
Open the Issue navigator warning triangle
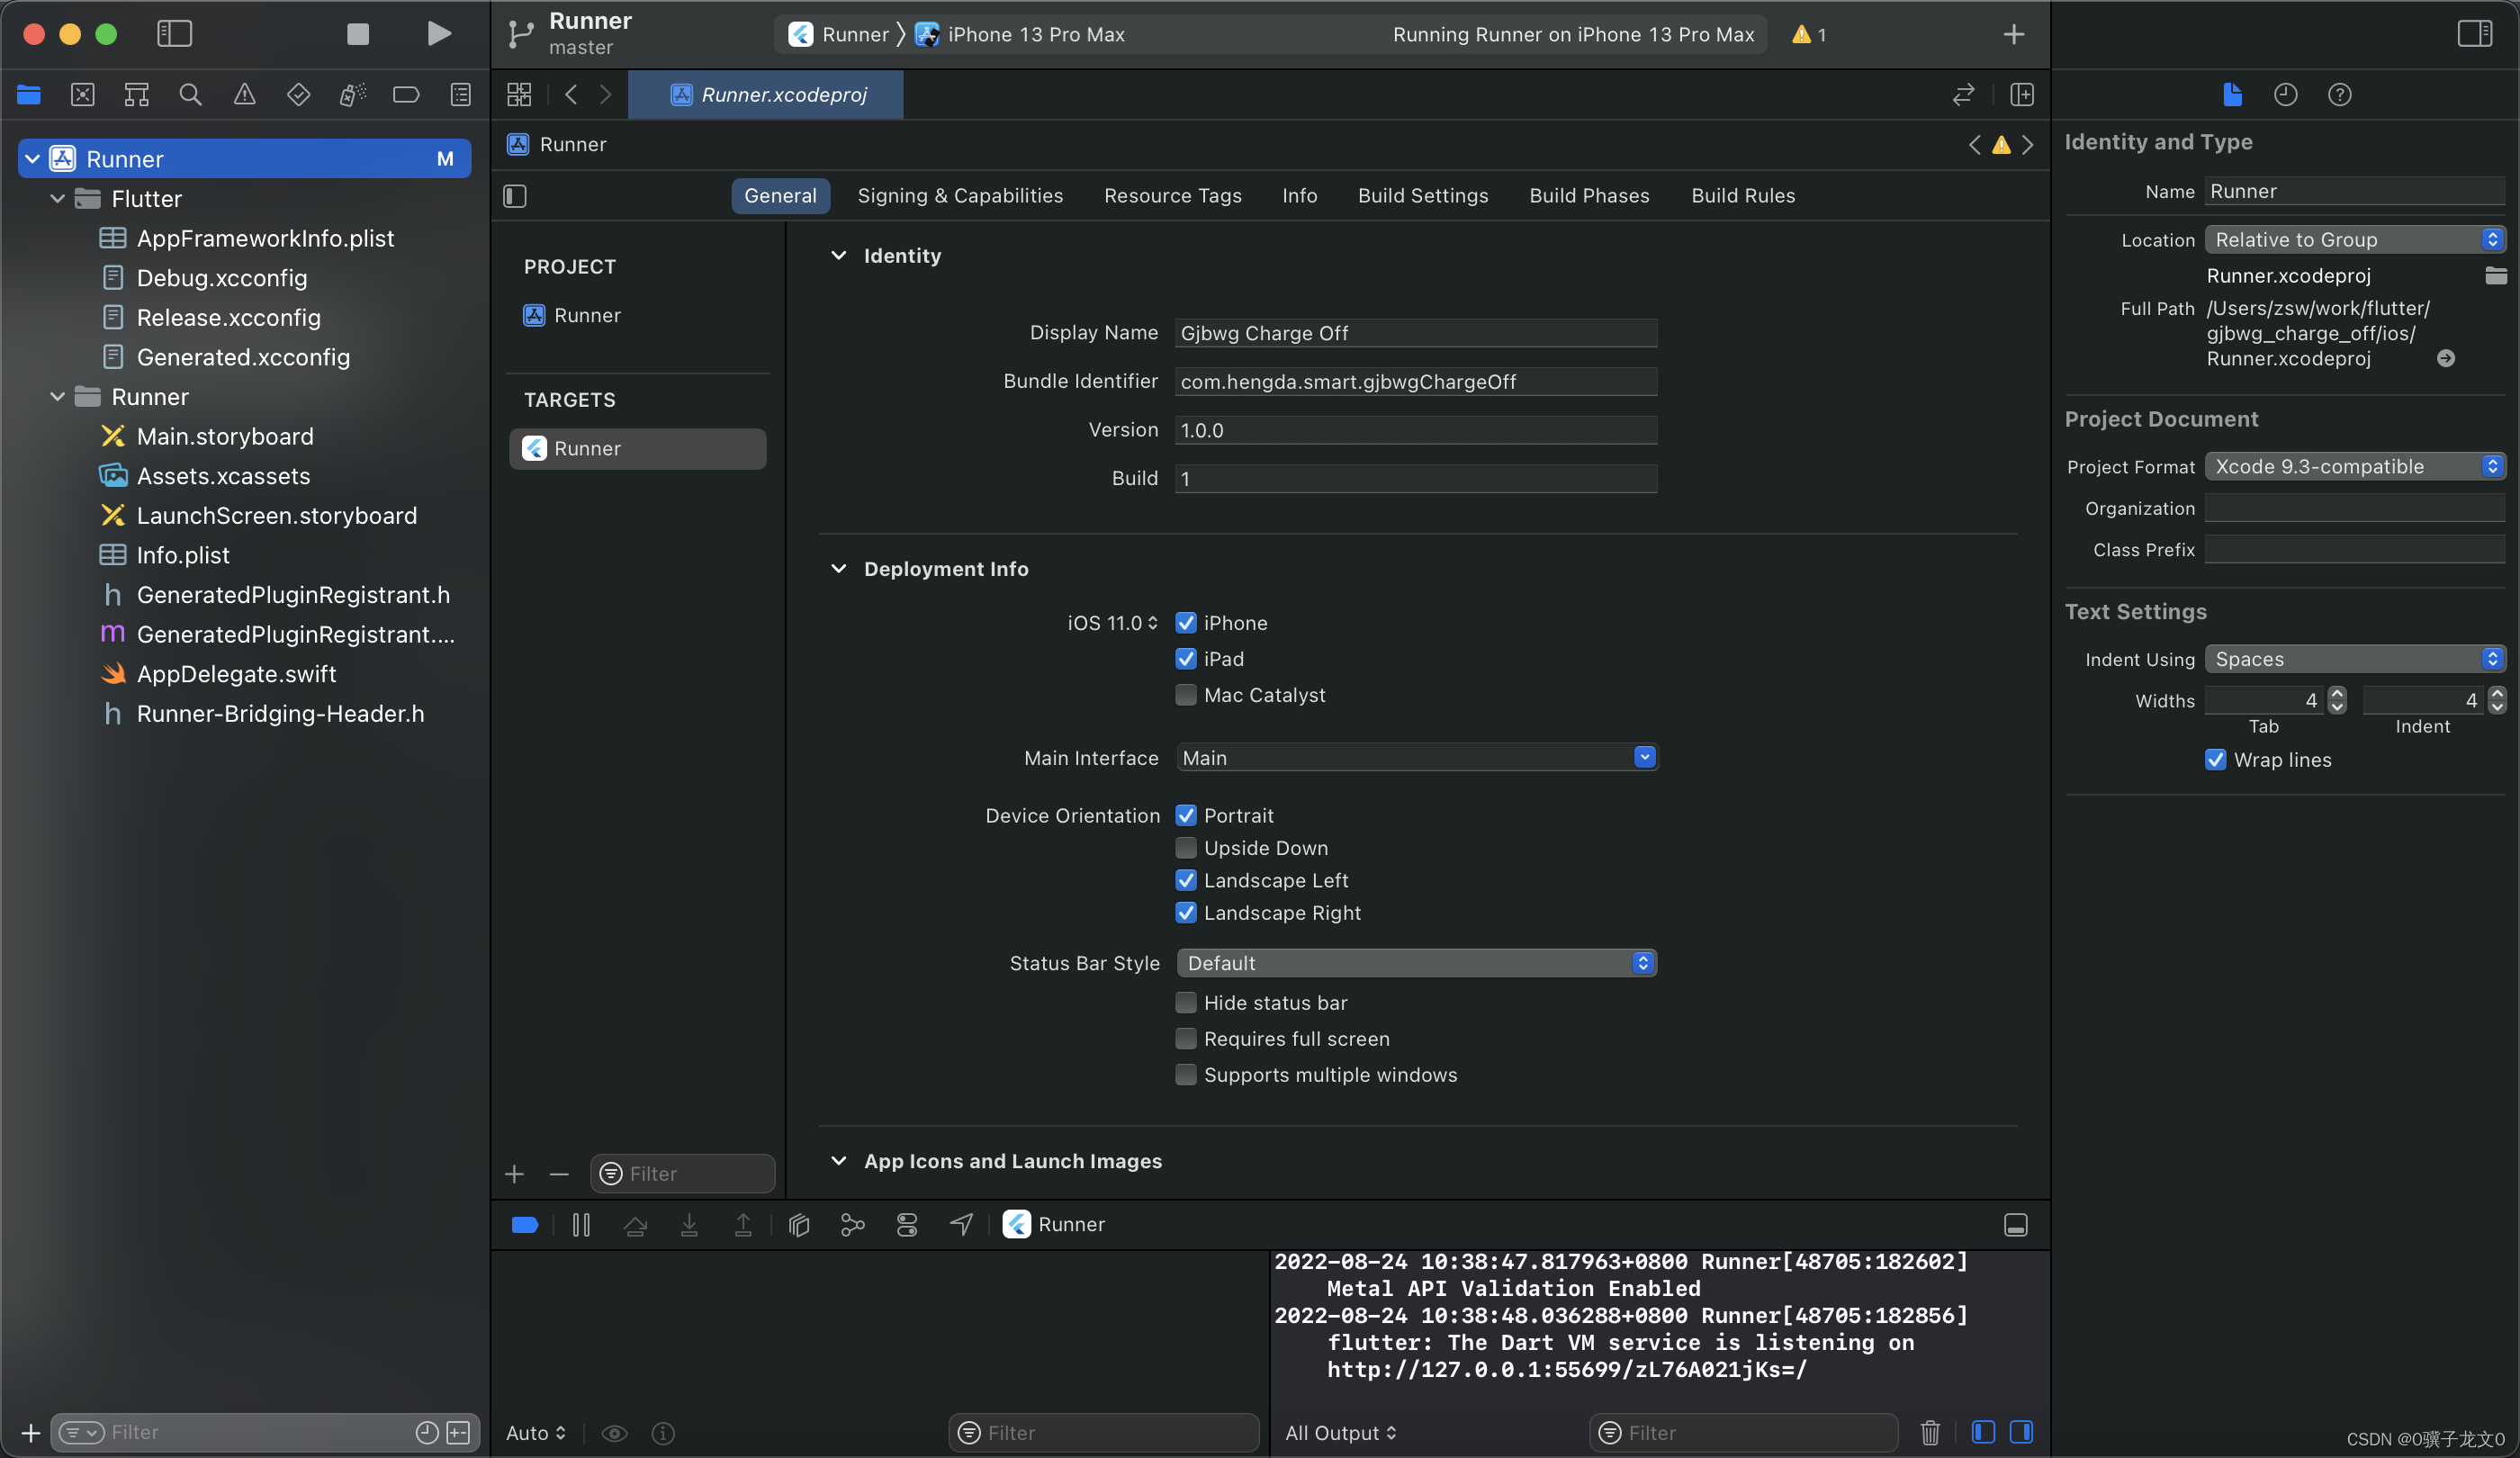(244, 95)
